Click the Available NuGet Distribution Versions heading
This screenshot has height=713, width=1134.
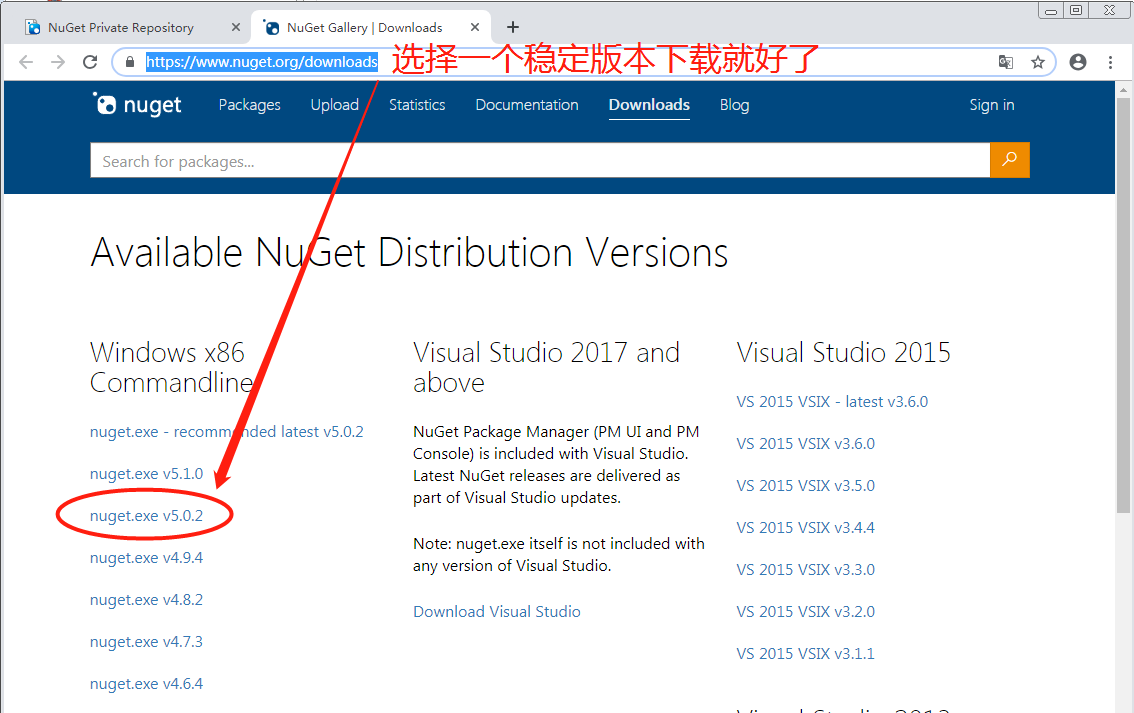[409, 252]
